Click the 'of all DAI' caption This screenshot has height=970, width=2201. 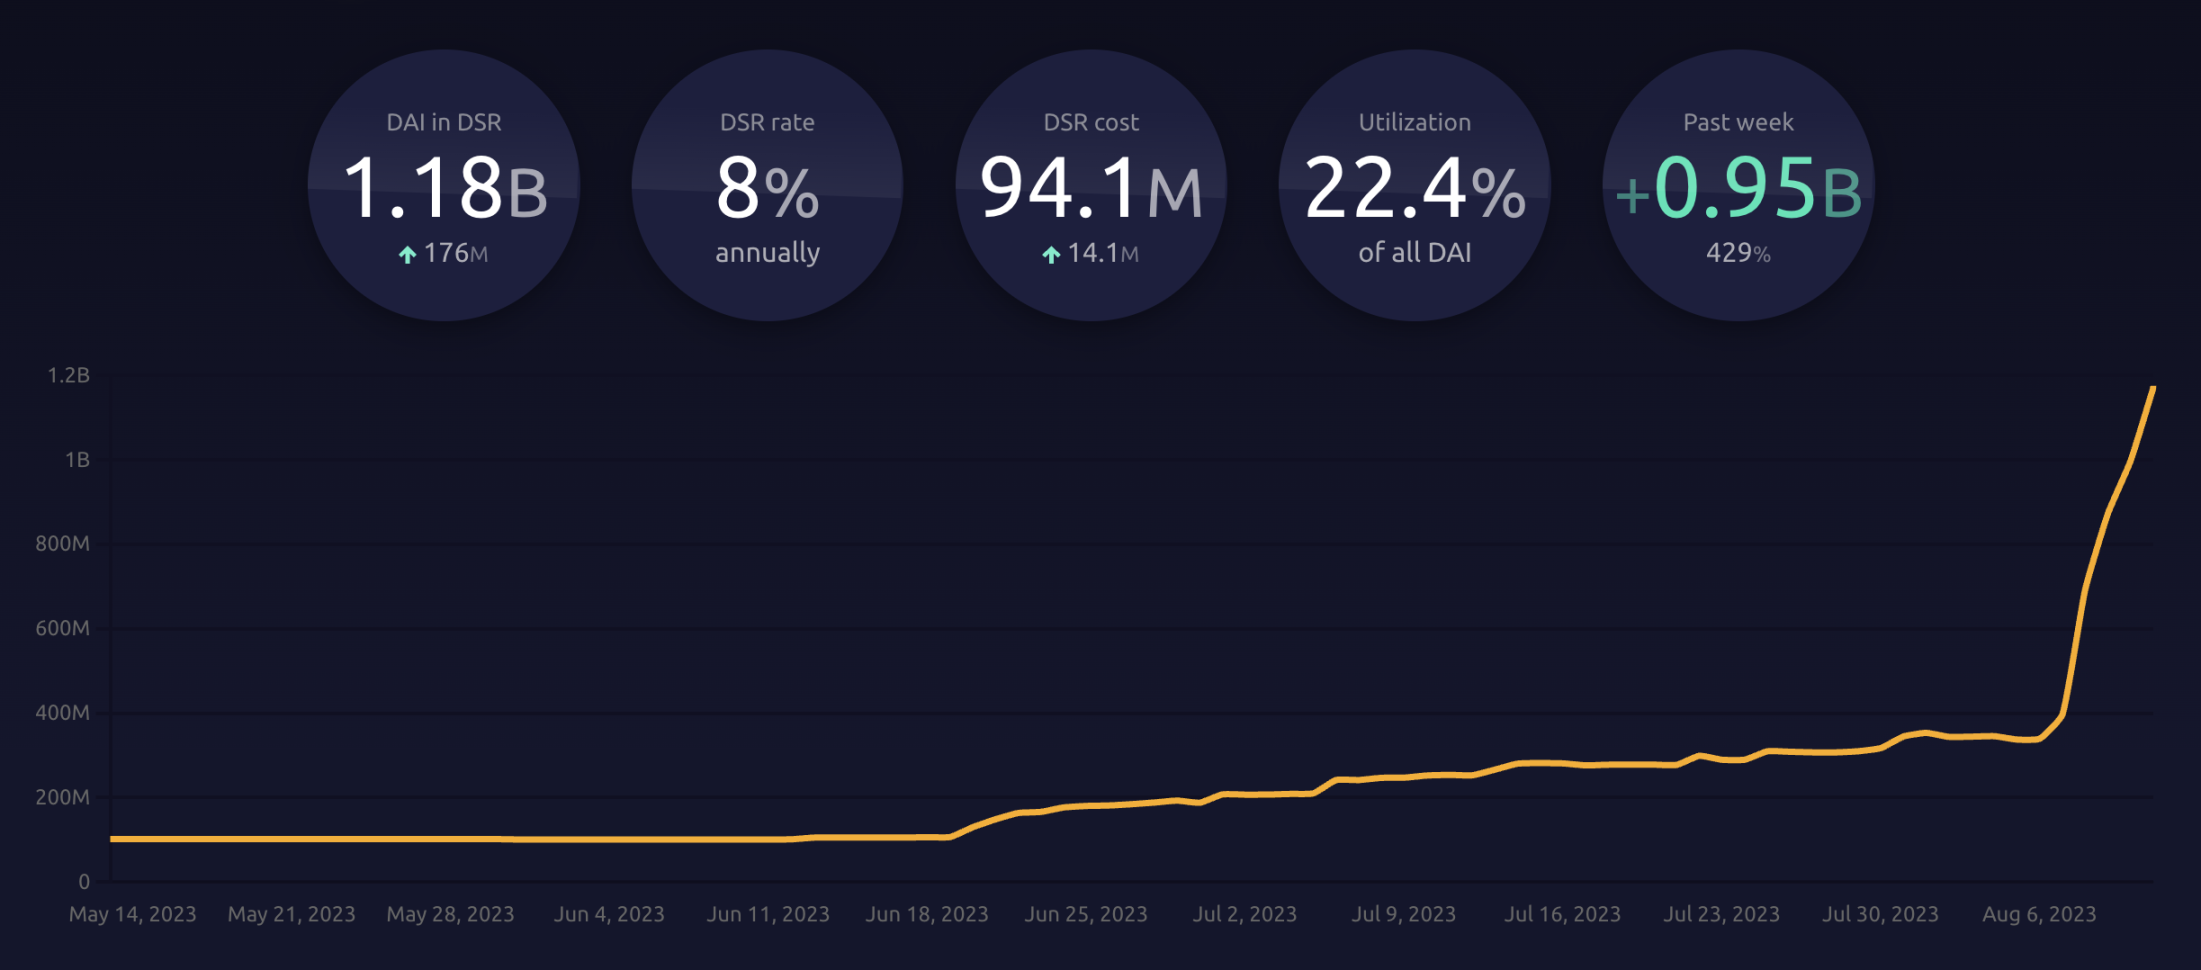[x=1414, y=252]
